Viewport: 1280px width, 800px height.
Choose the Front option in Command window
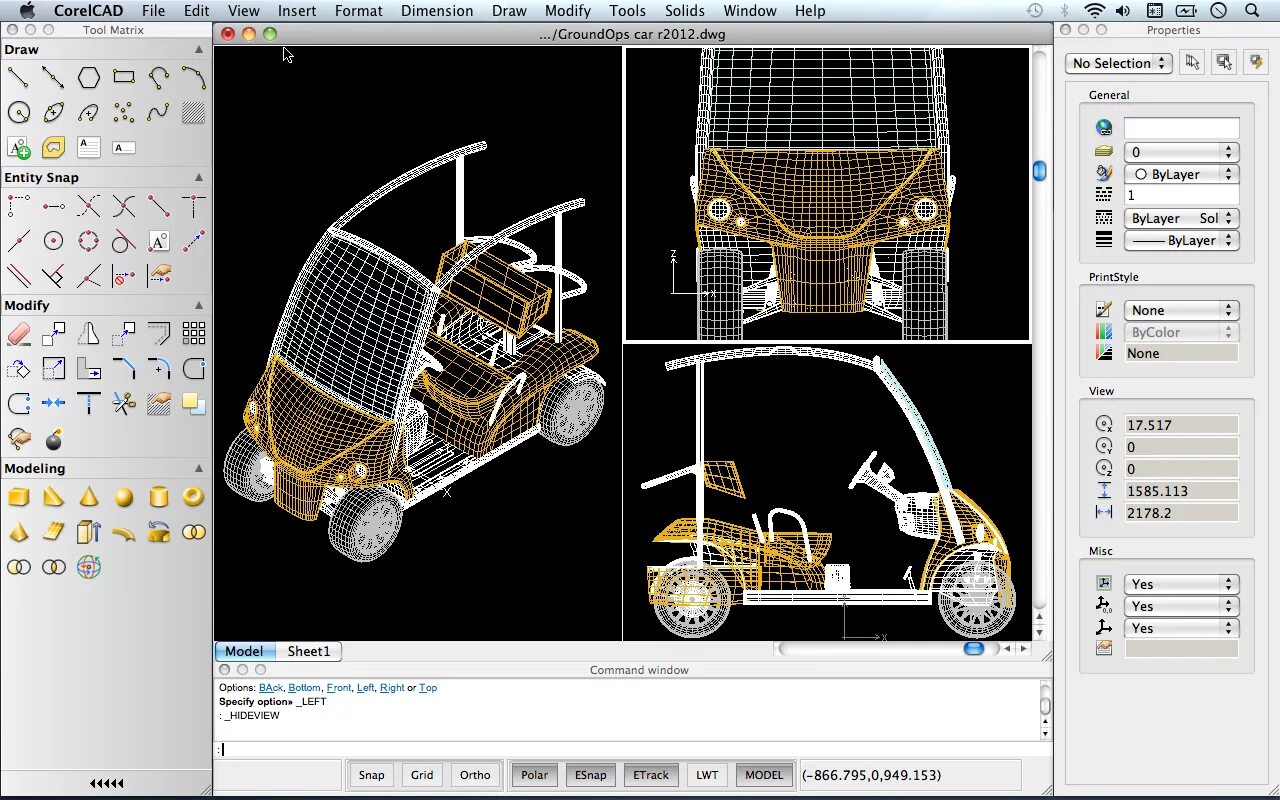pos(339,687)
